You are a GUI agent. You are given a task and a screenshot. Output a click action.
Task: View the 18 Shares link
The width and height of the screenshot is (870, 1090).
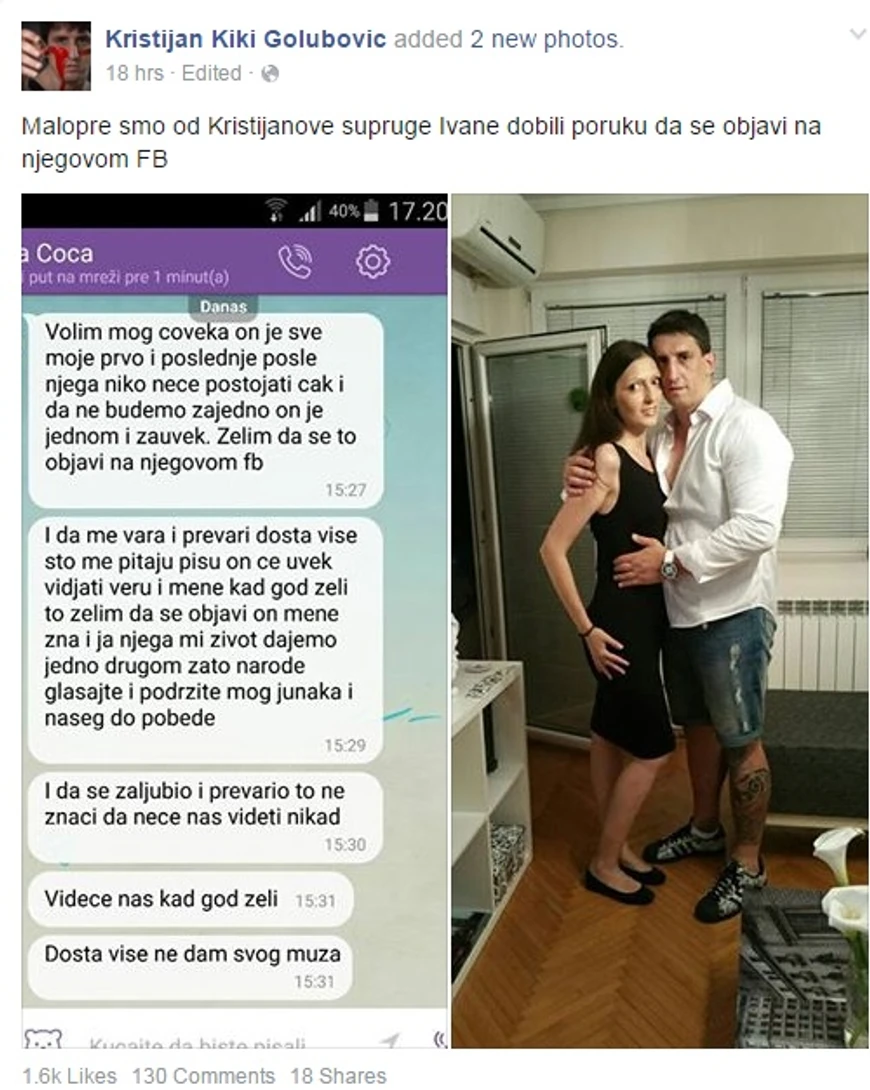338,1076
